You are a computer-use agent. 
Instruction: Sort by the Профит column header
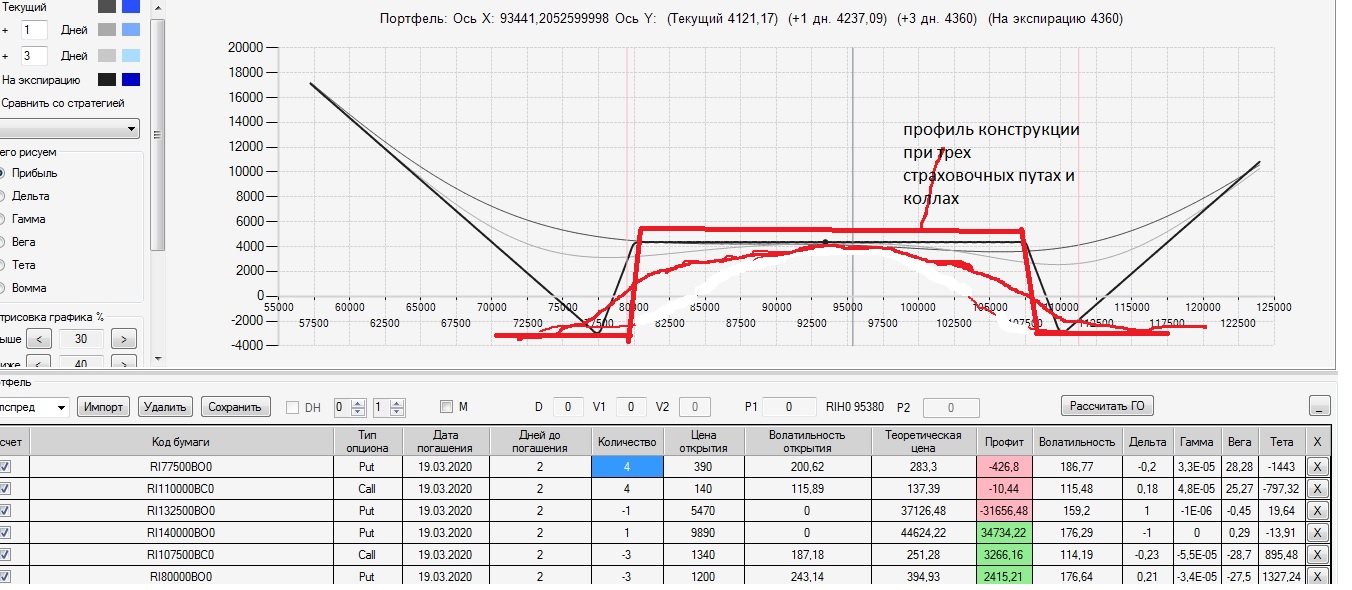(x=1003, y=441)
